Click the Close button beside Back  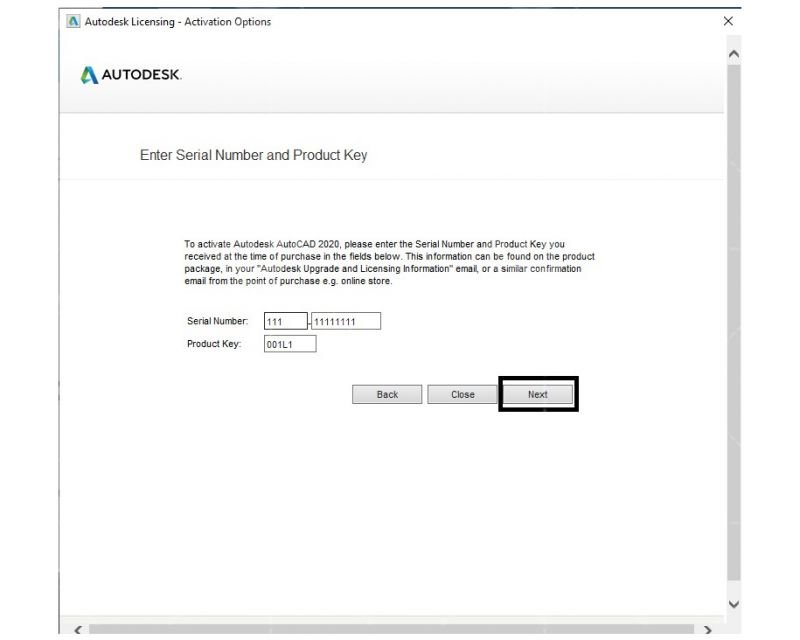point(462,395)
